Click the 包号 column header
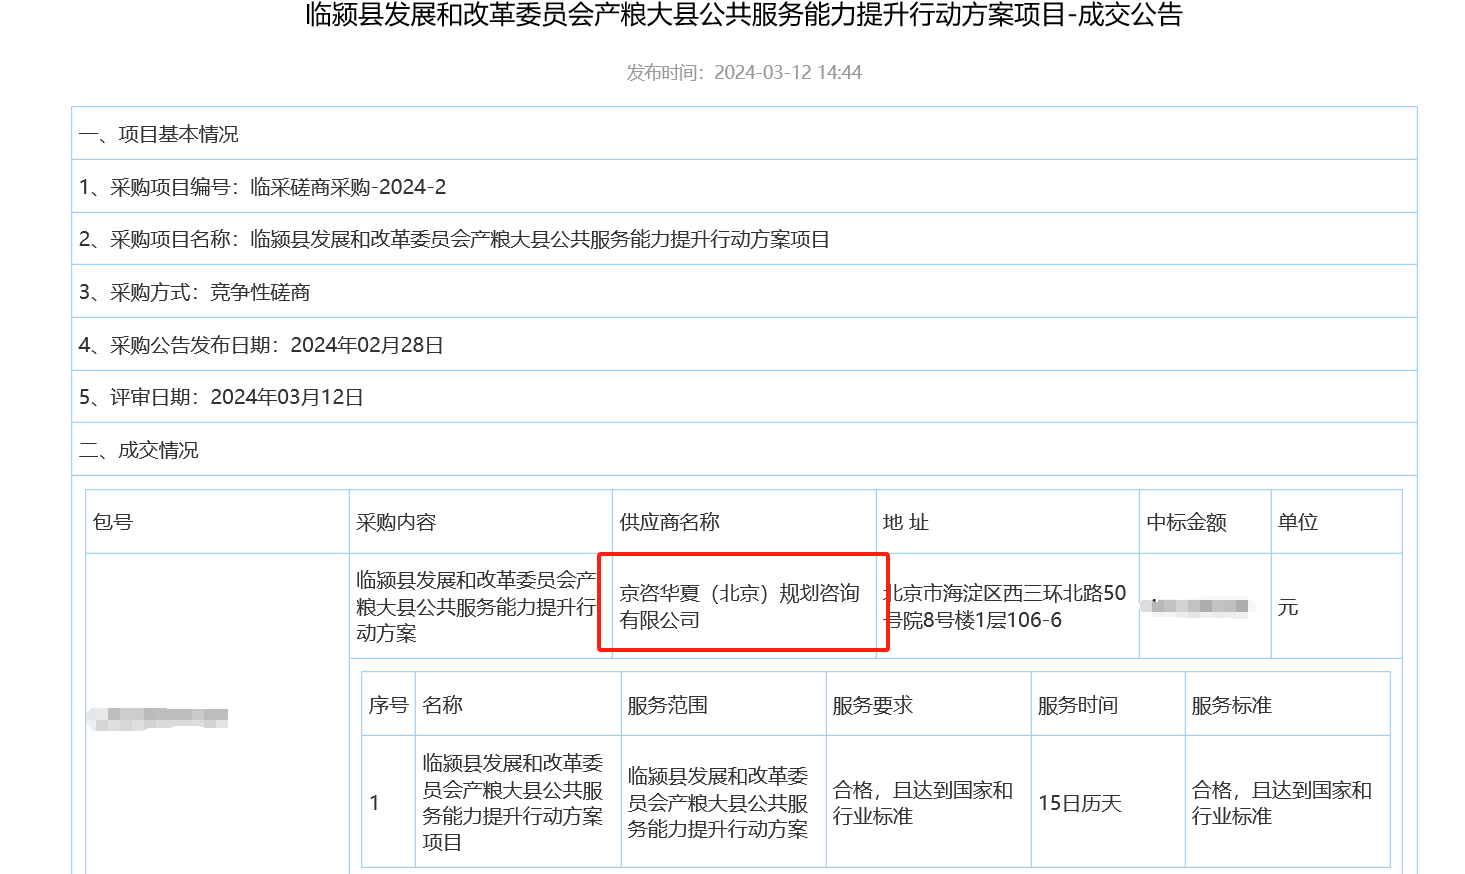 [217, 522]
